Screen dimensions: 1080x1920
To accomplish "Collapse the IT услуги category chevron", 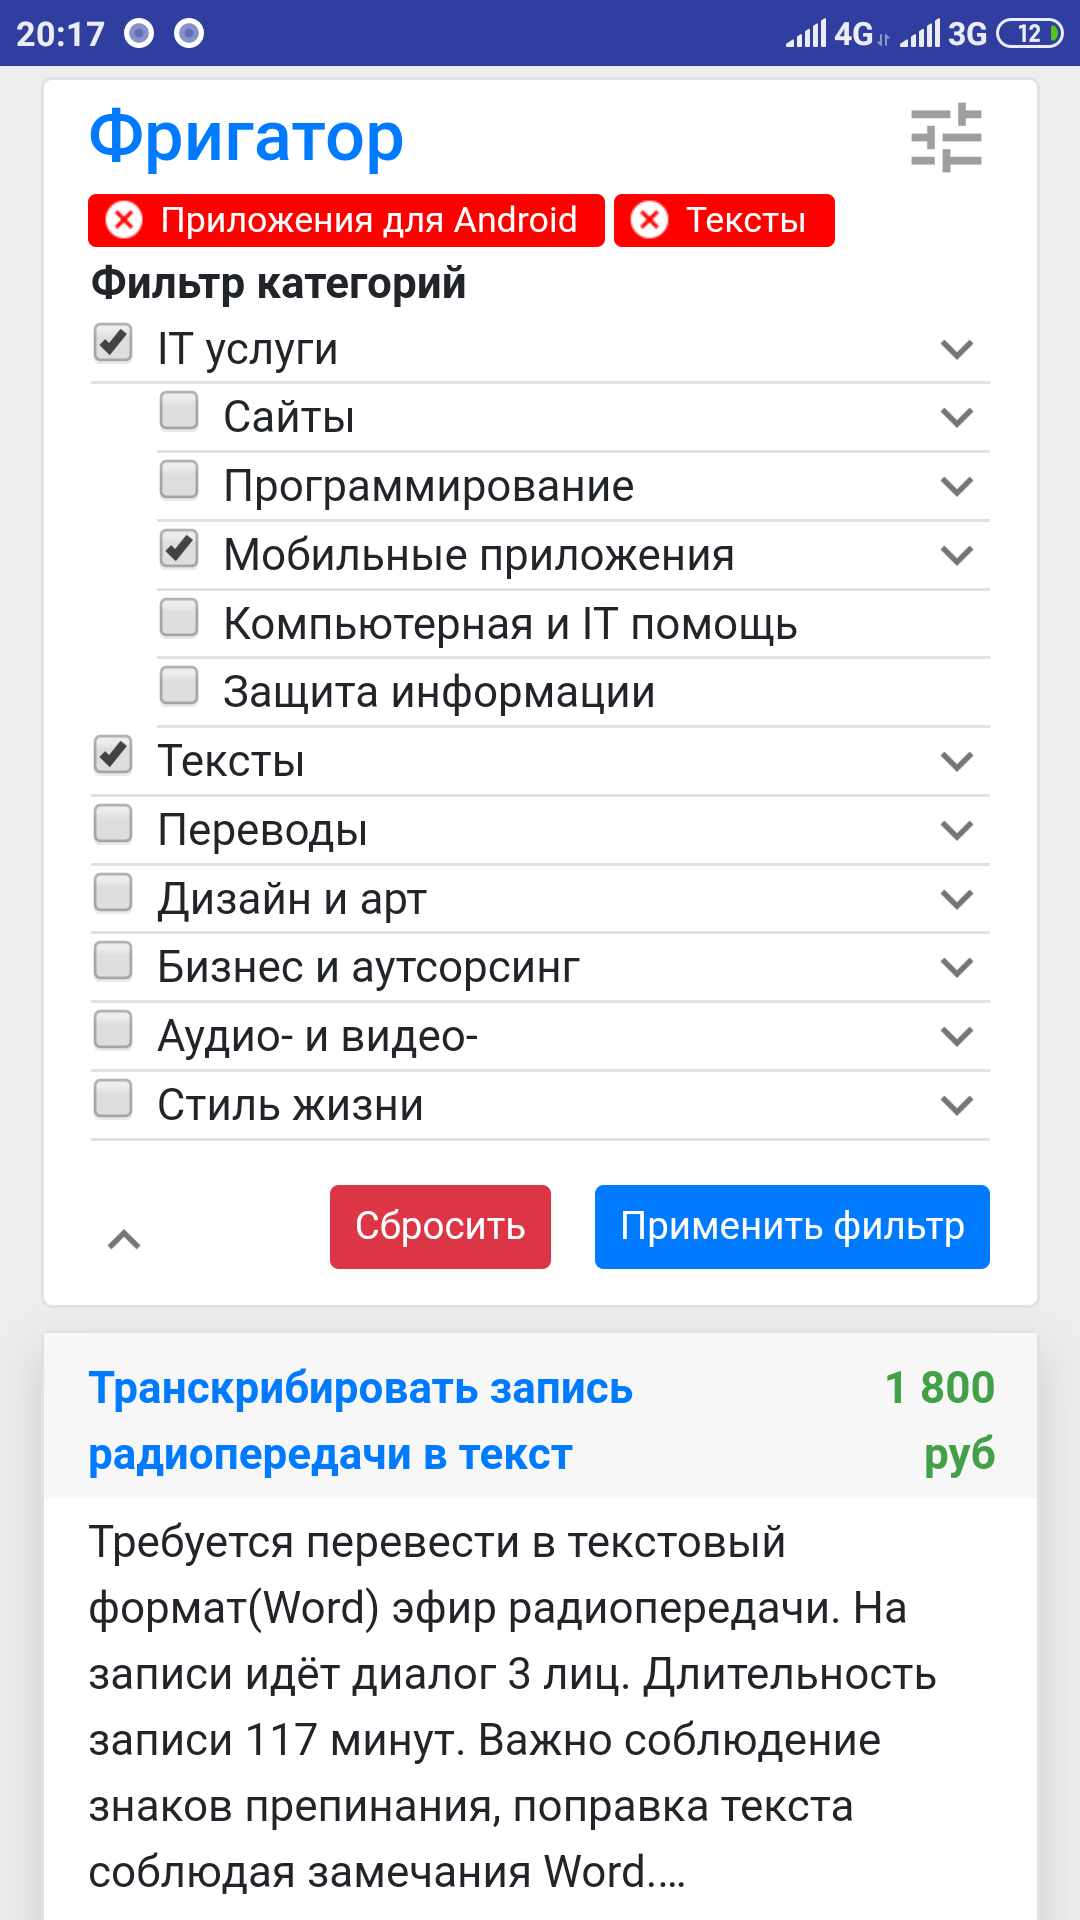I will point(957,350).
